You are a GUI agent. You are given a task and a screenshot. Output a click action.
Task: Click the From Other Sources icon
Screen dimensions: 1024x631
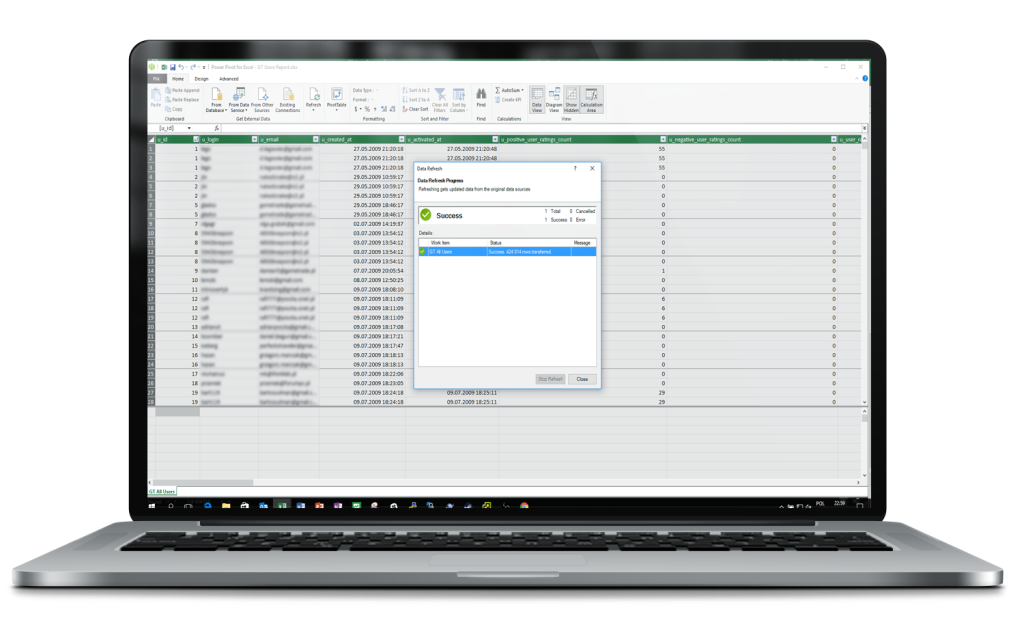pyautogui.click(x=263, y=96)
